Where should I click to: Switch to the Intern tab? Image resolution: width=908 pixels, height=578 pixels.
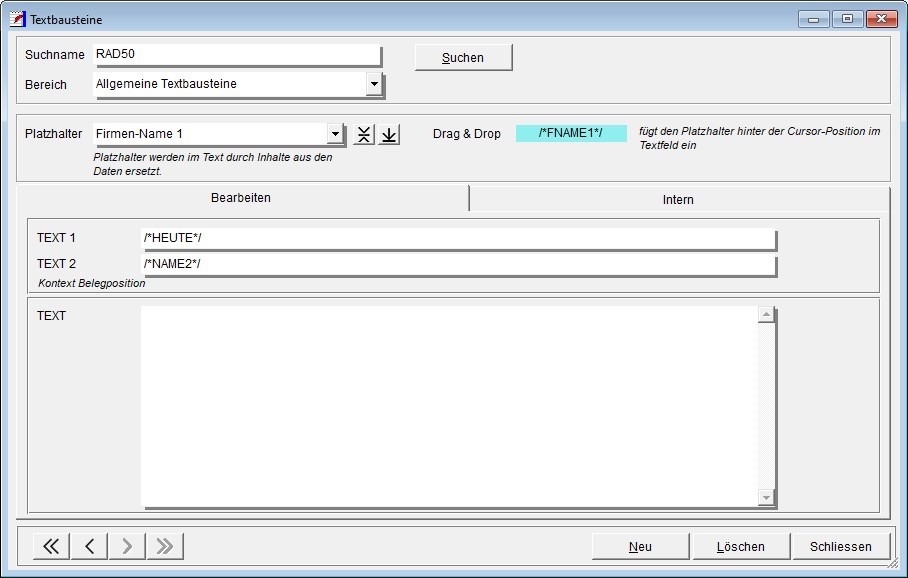(678, 200)
